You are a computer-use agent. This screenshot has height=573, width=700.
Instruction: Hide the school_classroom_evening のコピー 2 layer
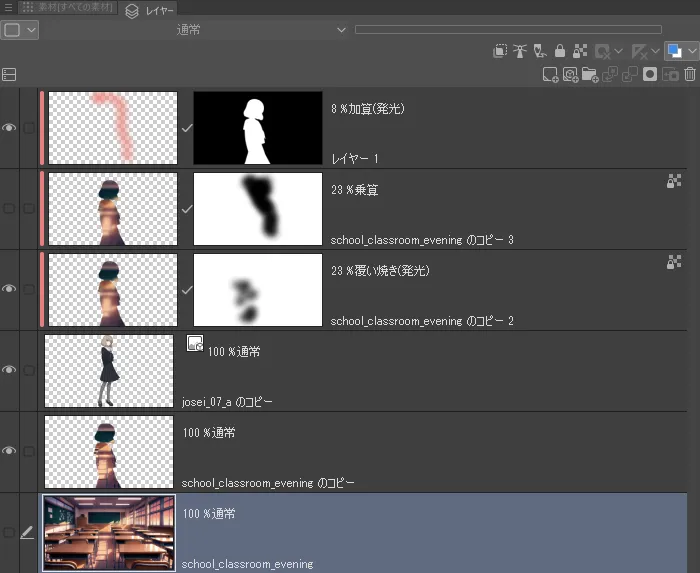(x=9, y=289)
